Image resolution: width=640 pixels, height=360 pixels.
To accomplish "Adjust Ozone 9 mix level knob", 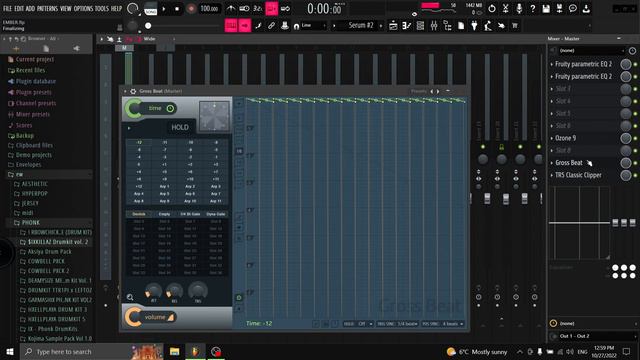I will [x=626, y=138].
